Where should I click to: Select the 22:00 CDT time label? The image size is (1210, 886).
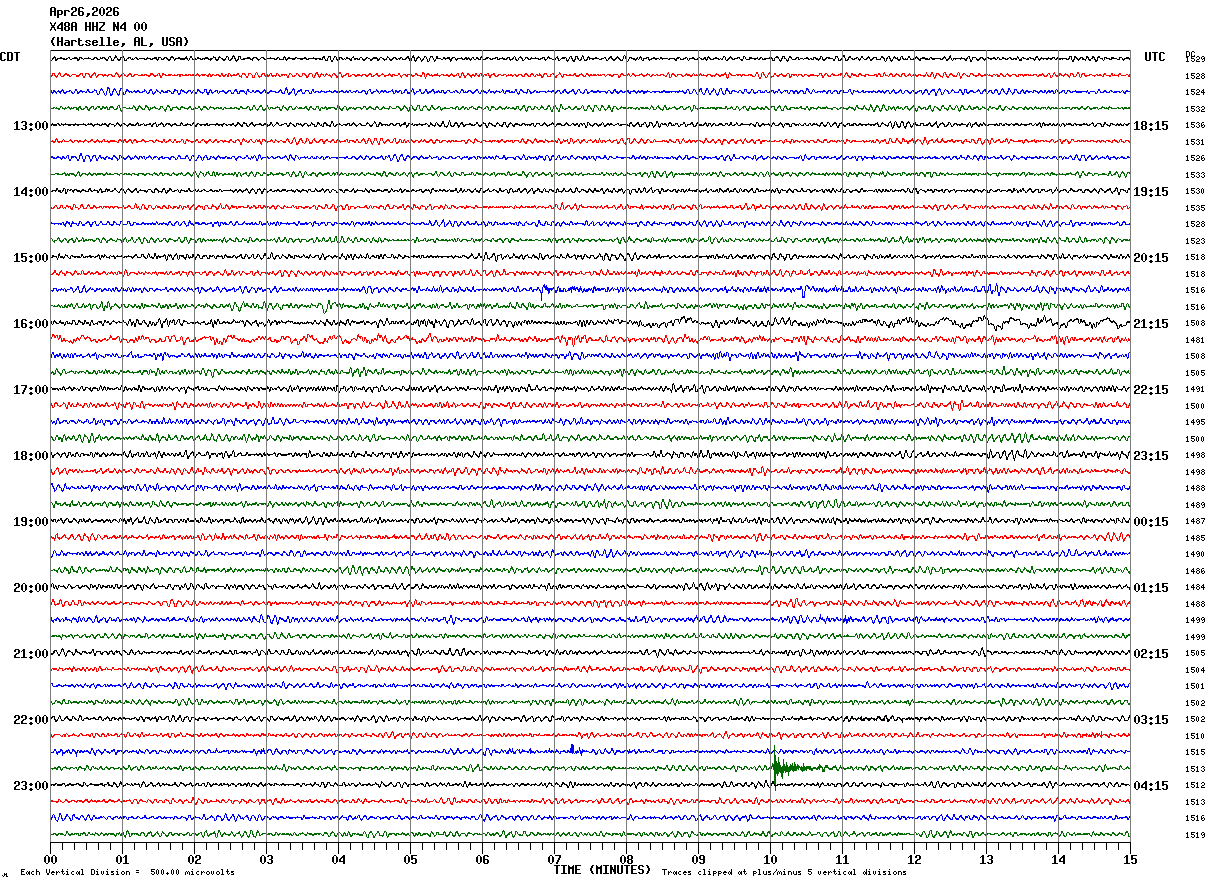30,720
